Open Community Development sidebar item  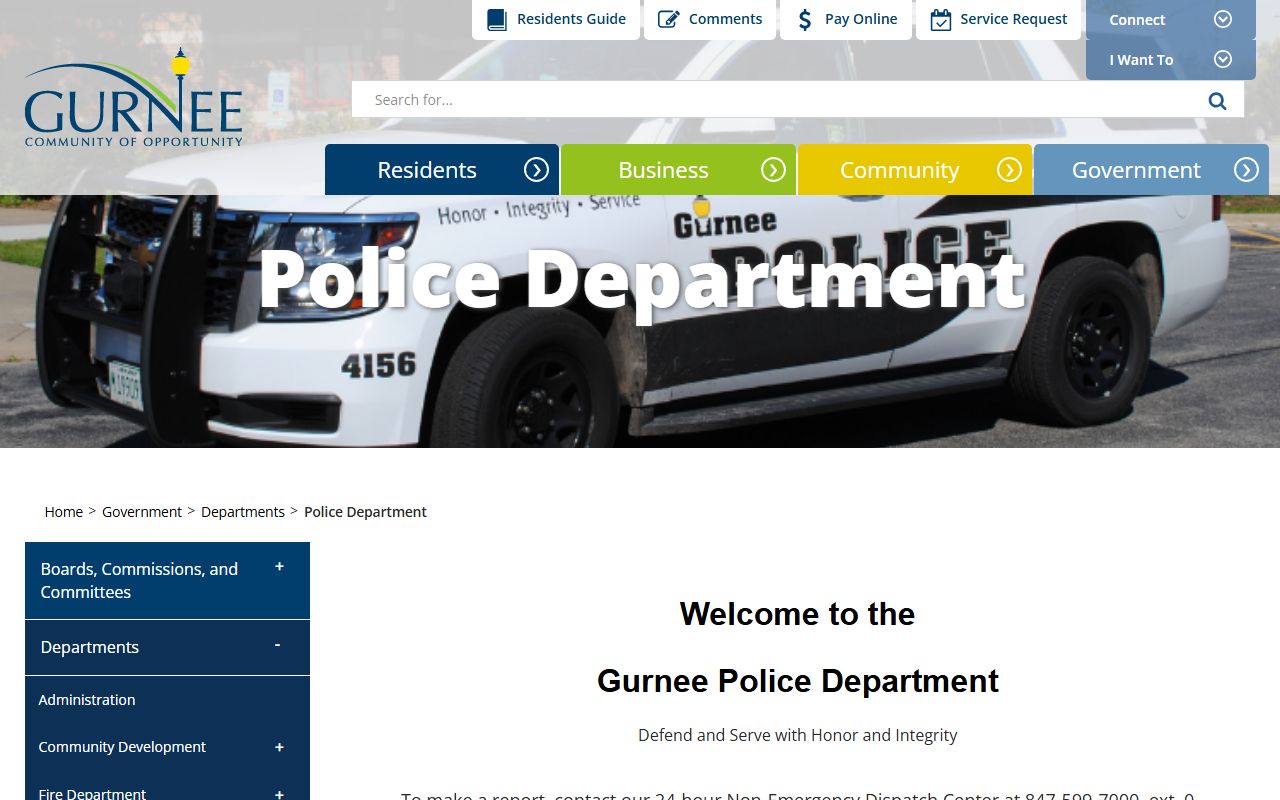122,747
